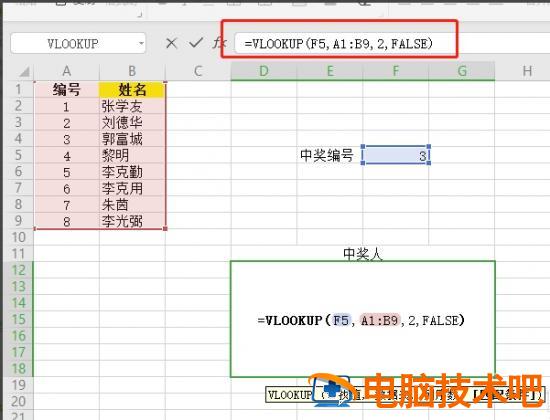Click number 7 next to 朱茵
This screenshot has width=550, height=420.
coord(67,205)
